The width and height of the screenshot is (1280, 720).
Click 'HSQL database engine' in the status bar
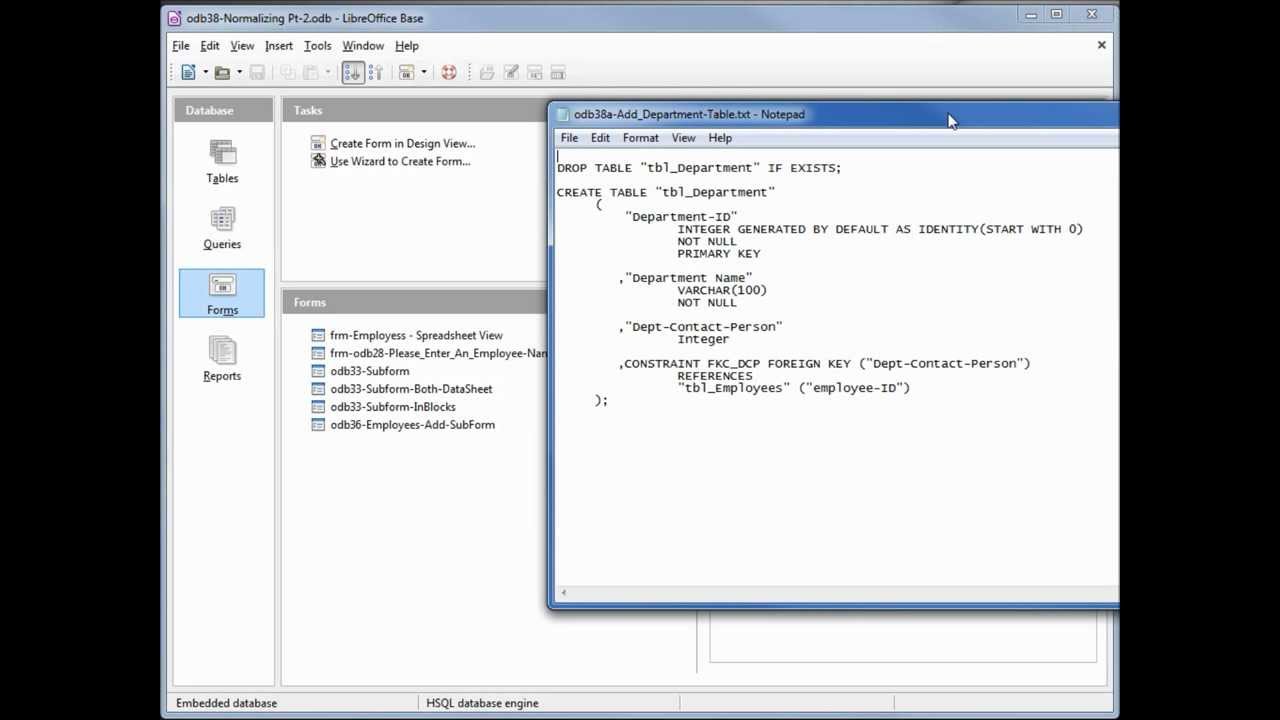click(x=482, y=703)
